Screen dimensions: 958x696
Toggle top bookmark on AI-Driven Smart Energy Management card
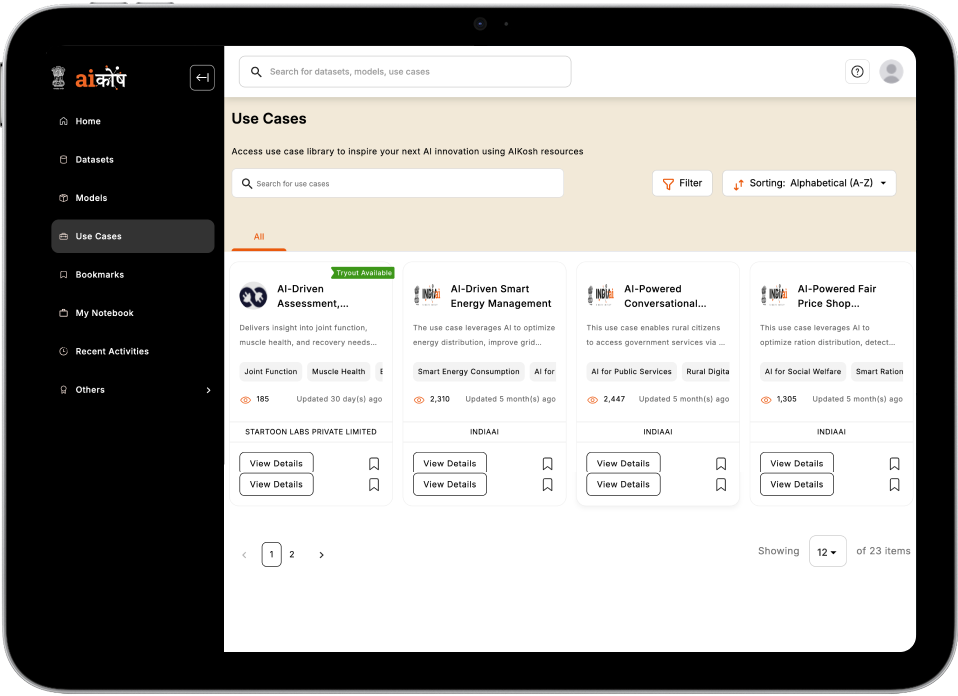coord(547,464)
